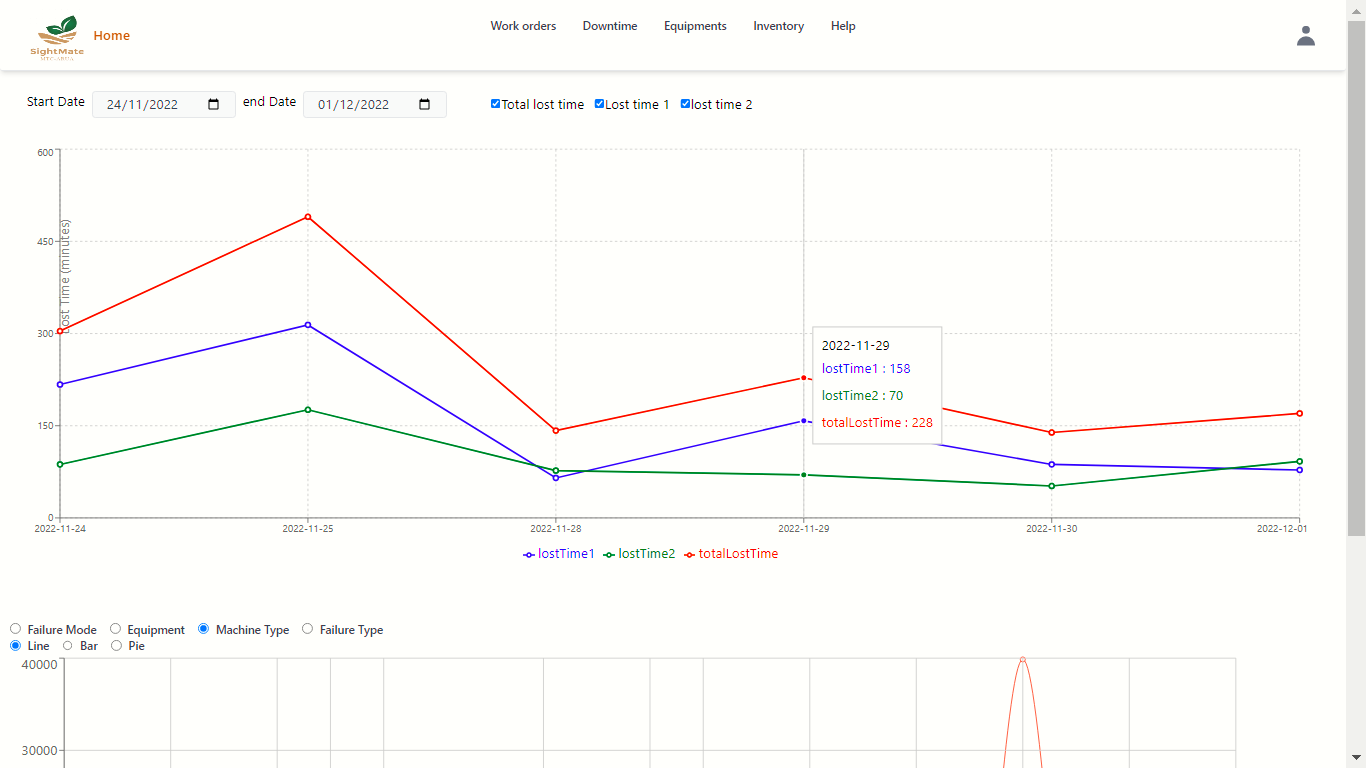Switch to Pie chart view
1366x768 pixels.
tap(116, 646)
